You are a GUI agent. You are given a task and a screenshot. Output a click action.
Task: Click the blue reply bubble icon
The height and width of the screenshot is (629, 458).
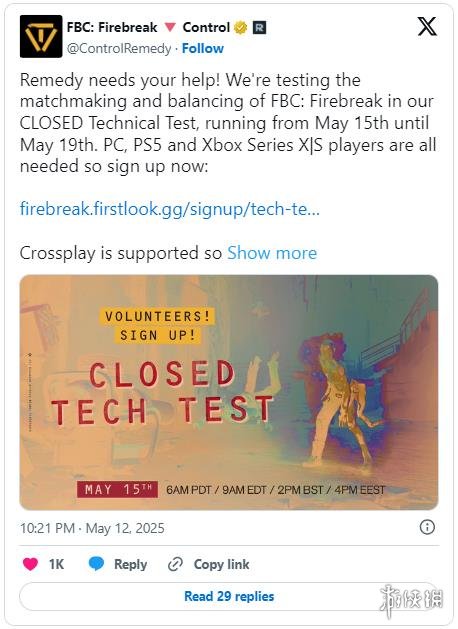point(96,564)
